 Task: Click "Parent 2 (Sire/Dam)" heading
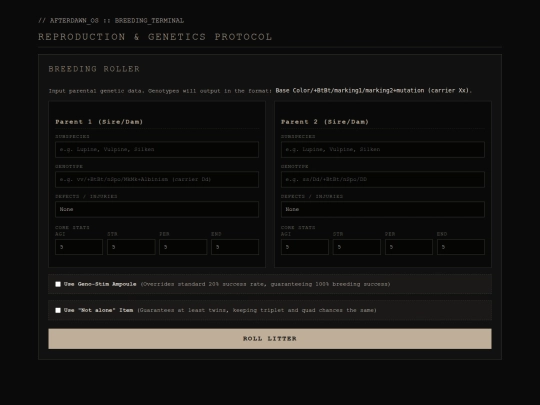tap(325, 122)
